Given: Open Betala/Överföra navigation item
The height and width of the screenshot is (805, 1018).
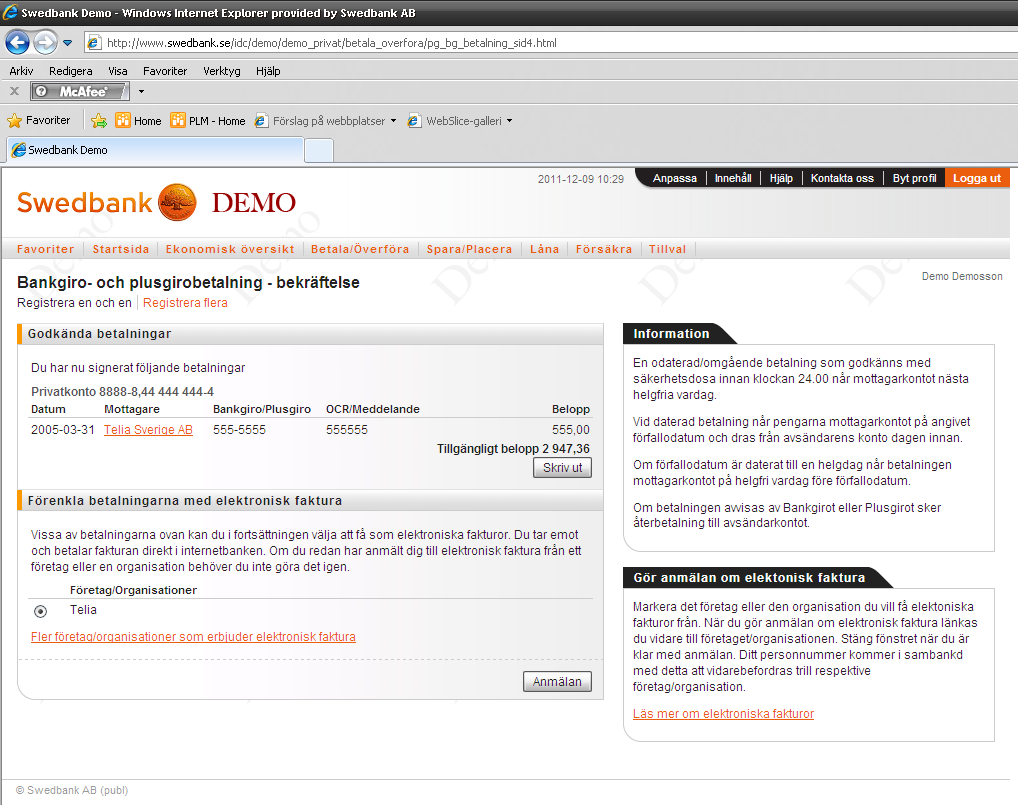Looking at the screenshot, I should click(x=360, y=249).
